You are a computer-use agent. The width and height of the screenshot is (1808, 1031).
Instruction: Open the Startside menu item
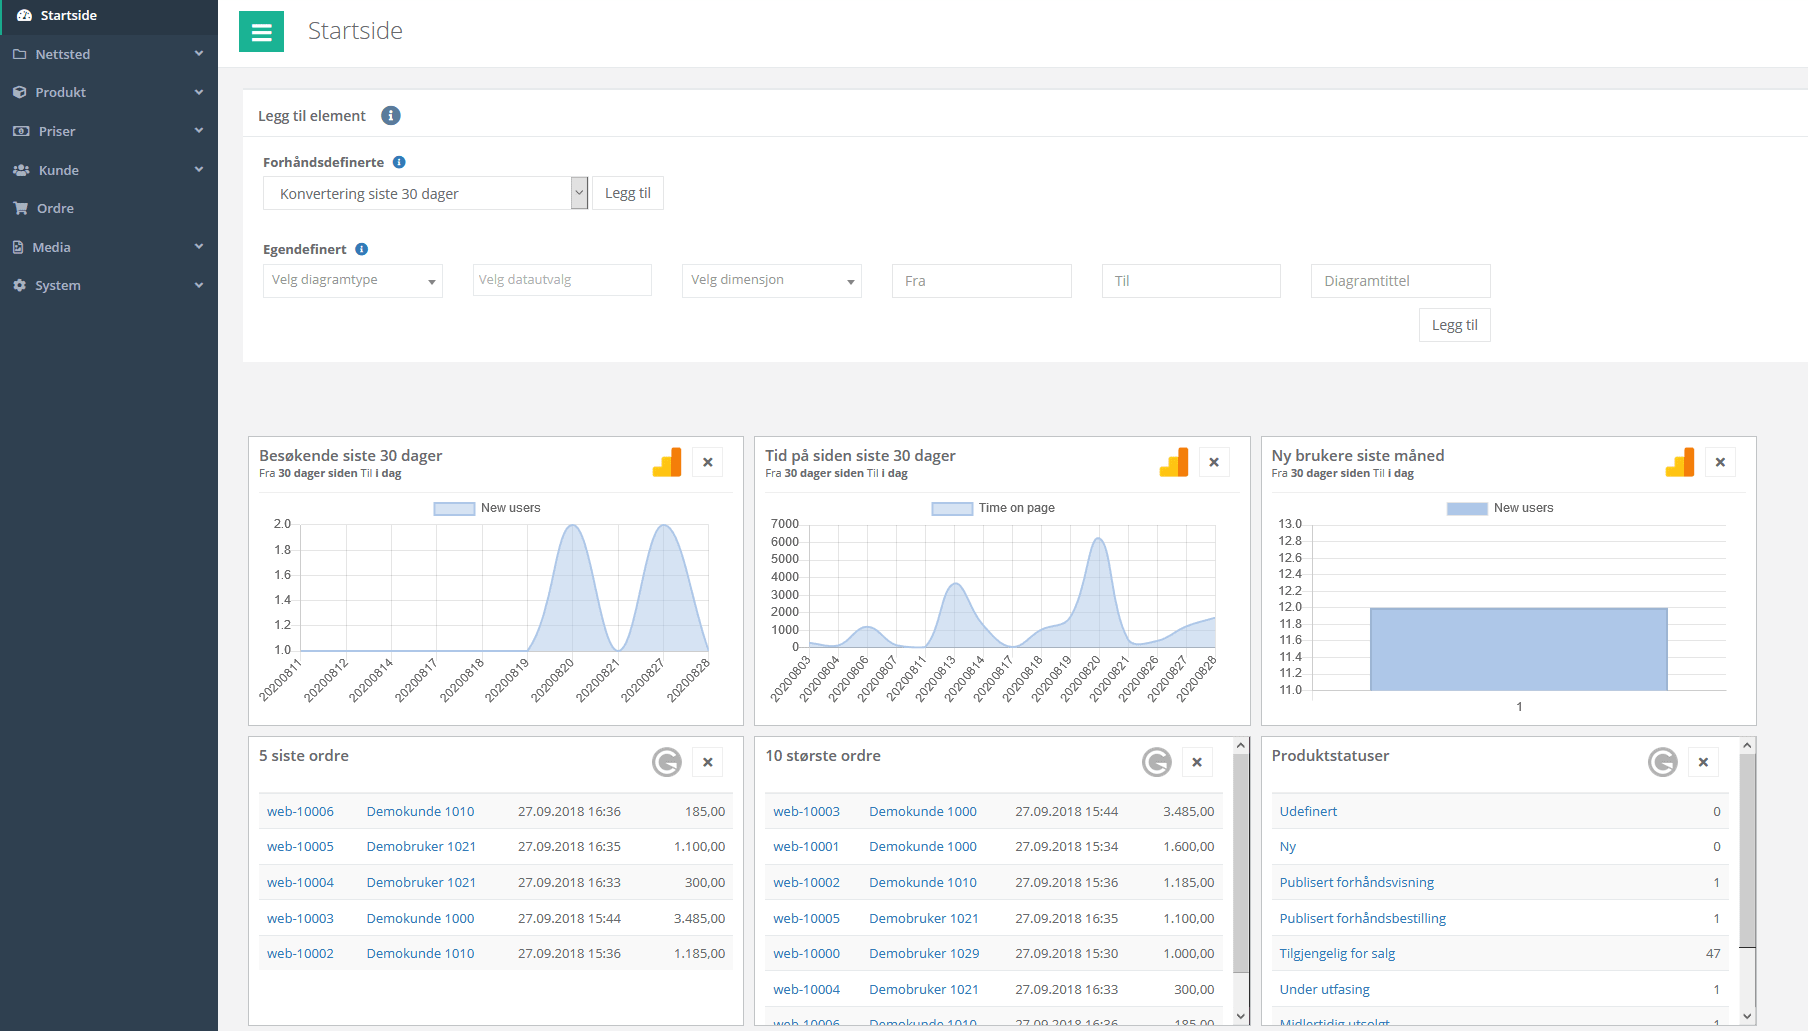pos(109,16)
